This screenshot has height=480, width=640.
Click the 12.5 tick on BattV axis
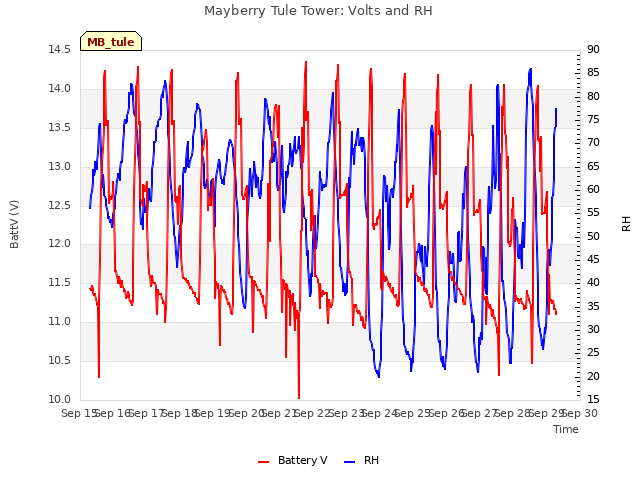point(60,205)
